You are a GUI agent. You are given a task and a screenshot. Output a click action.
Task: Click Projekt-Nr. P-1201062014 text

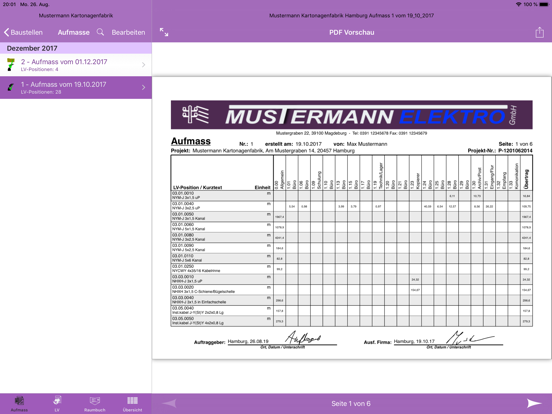point(500,151)
